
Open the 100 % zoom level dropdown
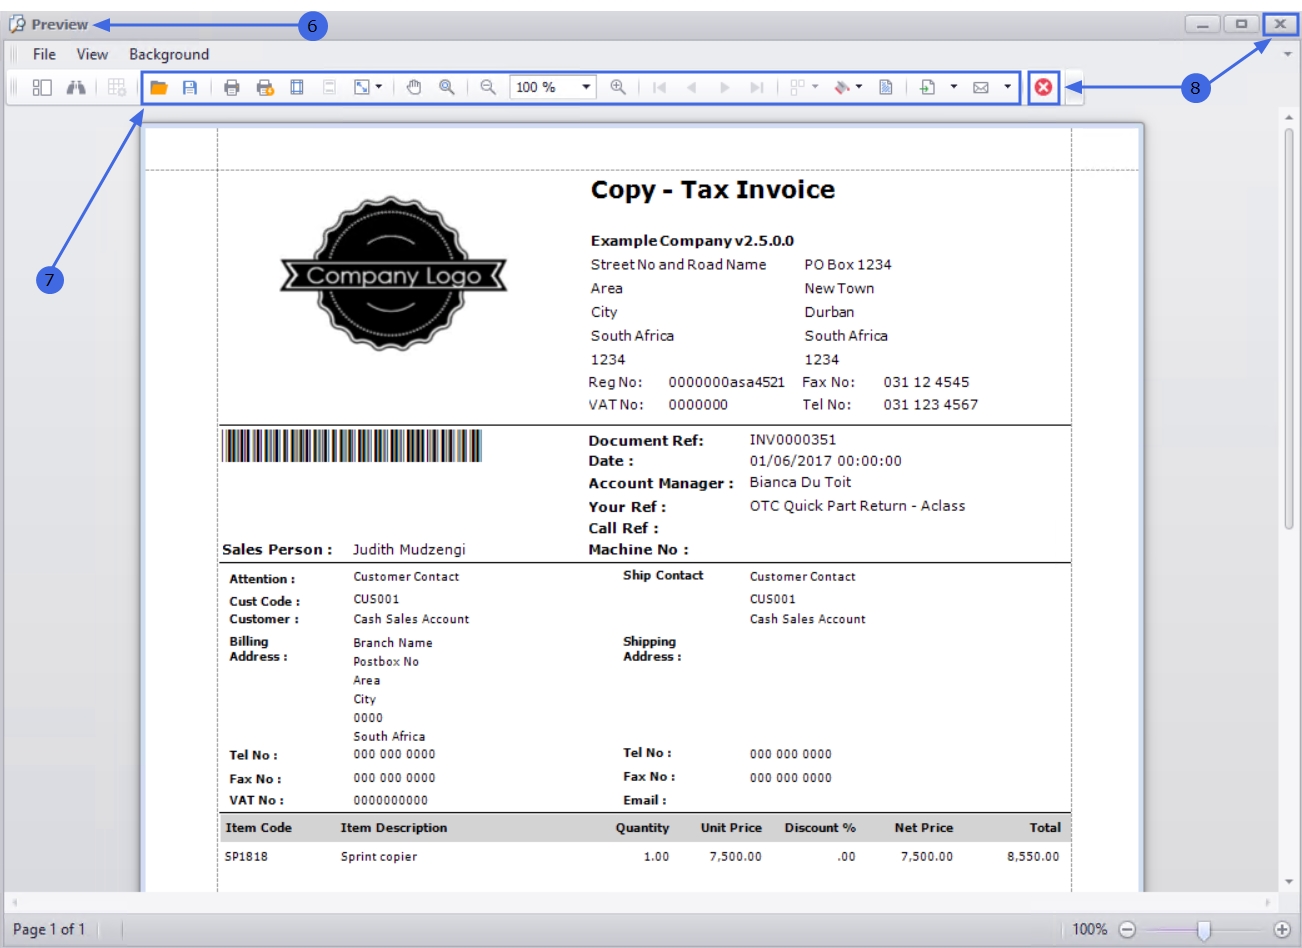coord(586,88)
